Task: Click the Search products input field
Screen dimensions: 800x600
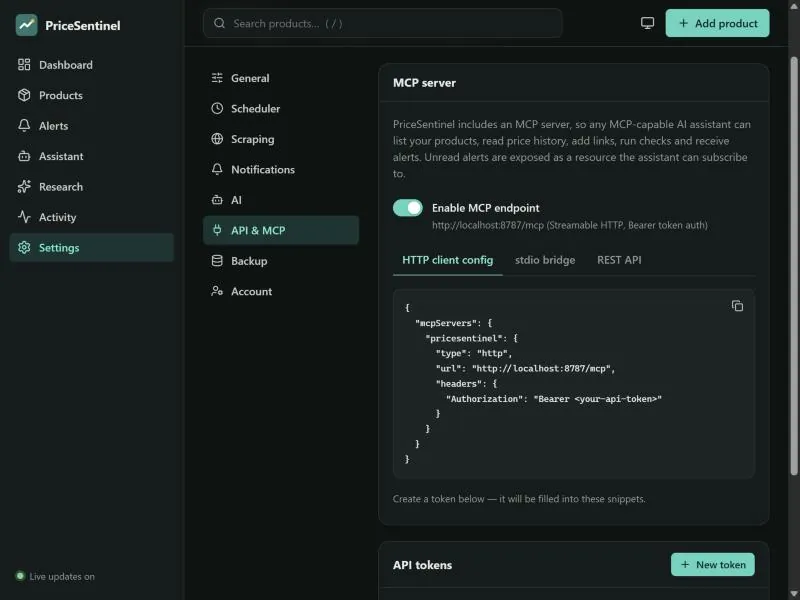Action: coord(383,23)
